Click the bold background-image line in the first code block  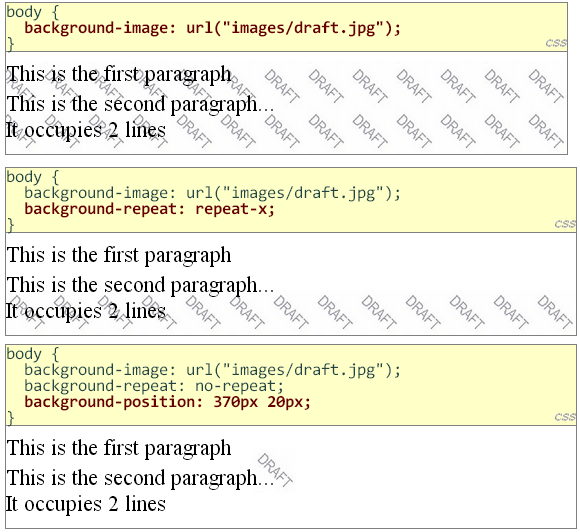pos(212,28)
